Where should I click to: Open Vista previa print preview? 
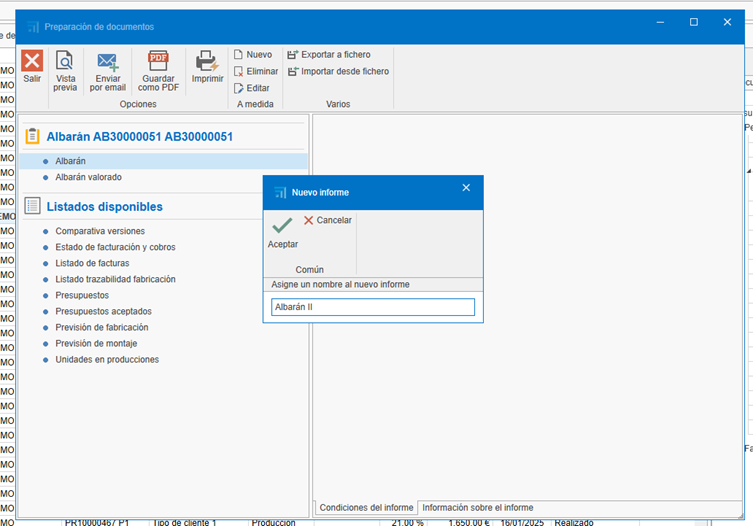click(65, 71)
